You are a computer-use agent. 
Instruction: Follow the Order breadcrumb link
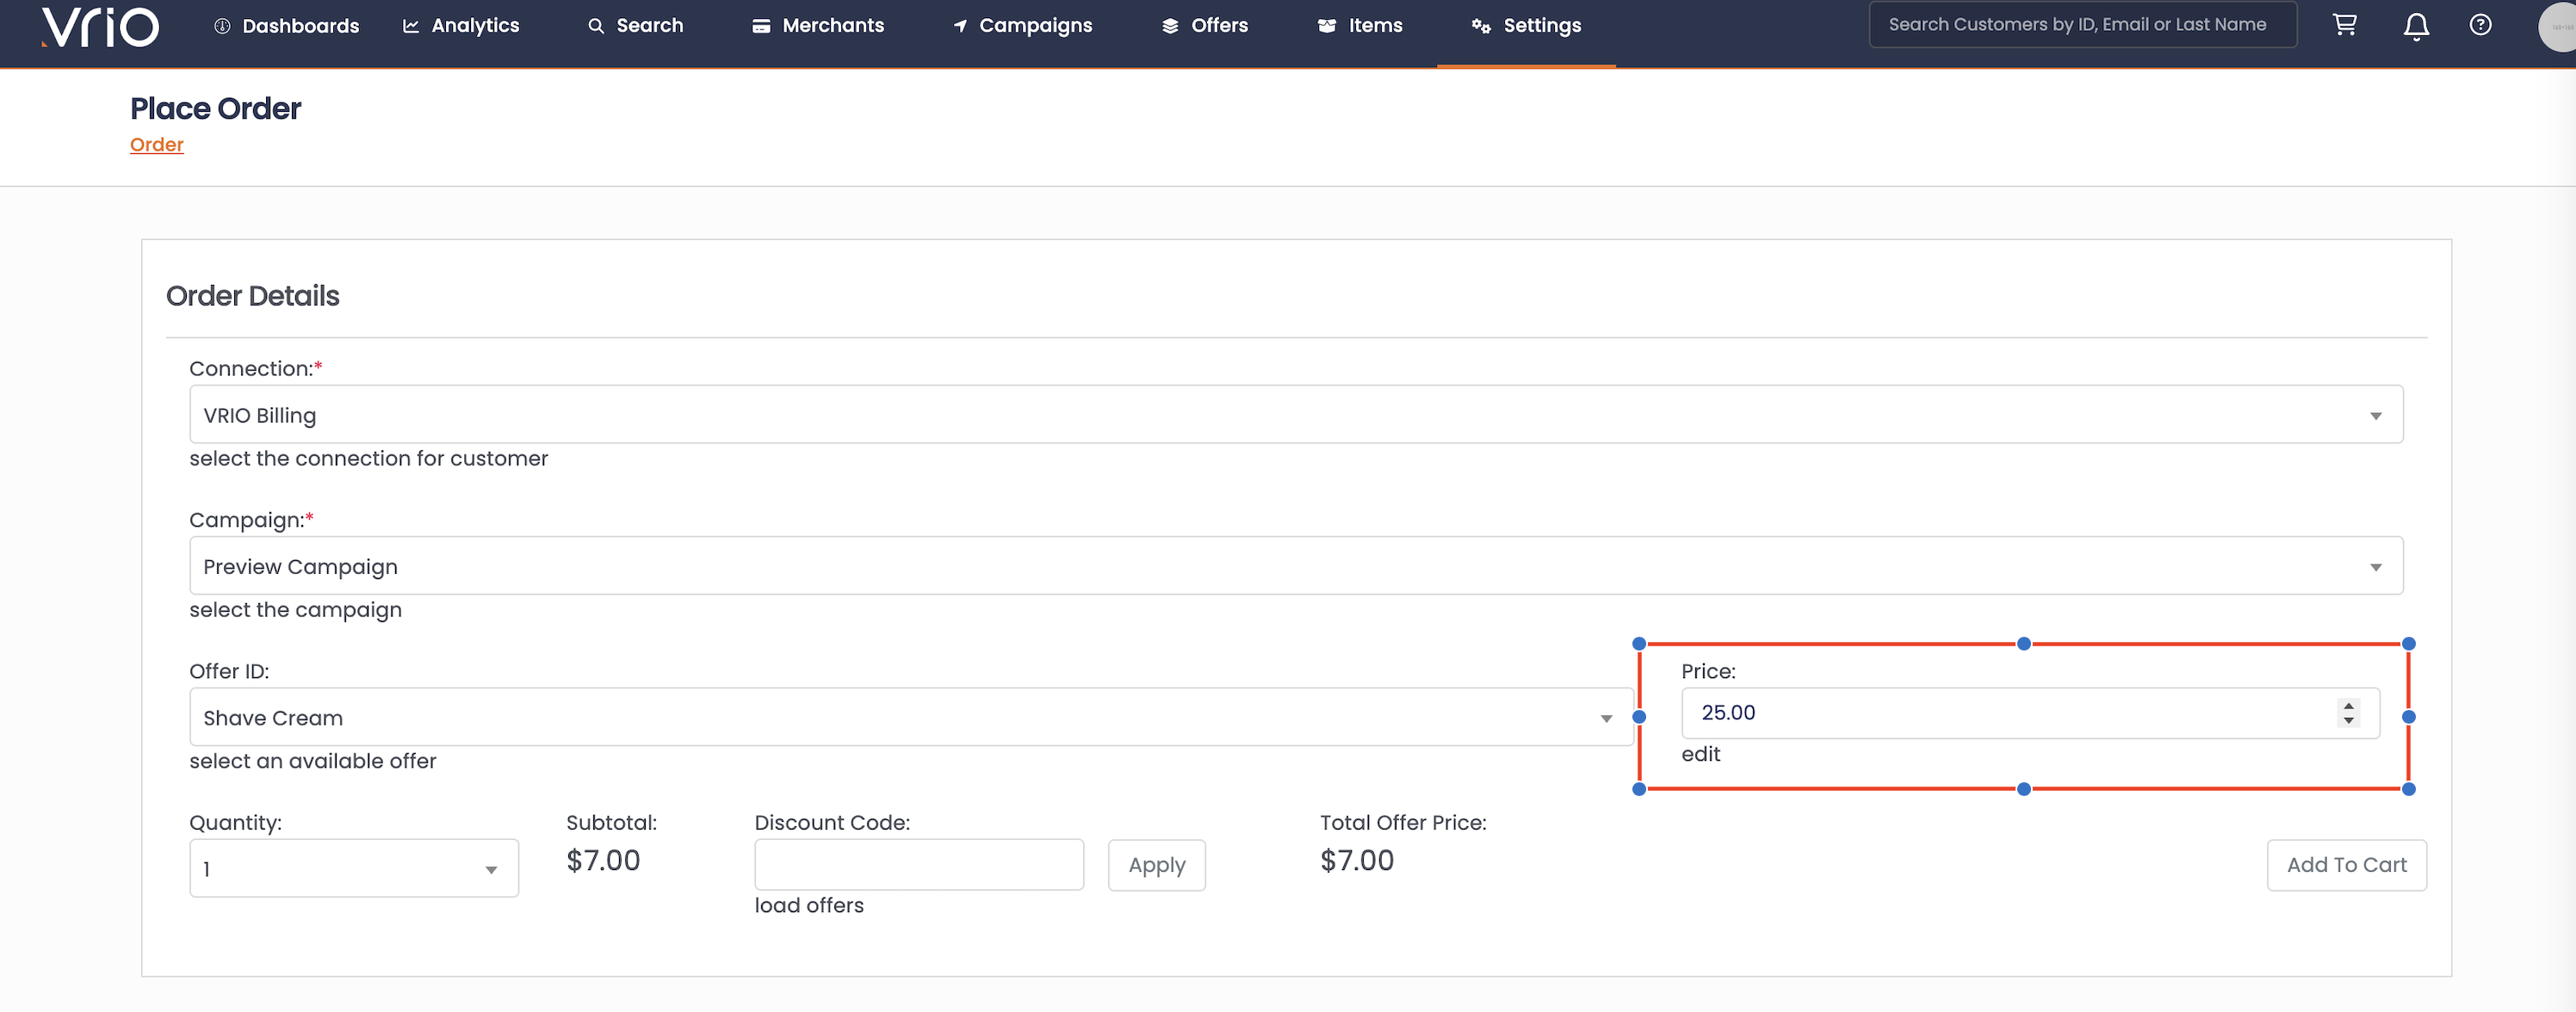157,145
